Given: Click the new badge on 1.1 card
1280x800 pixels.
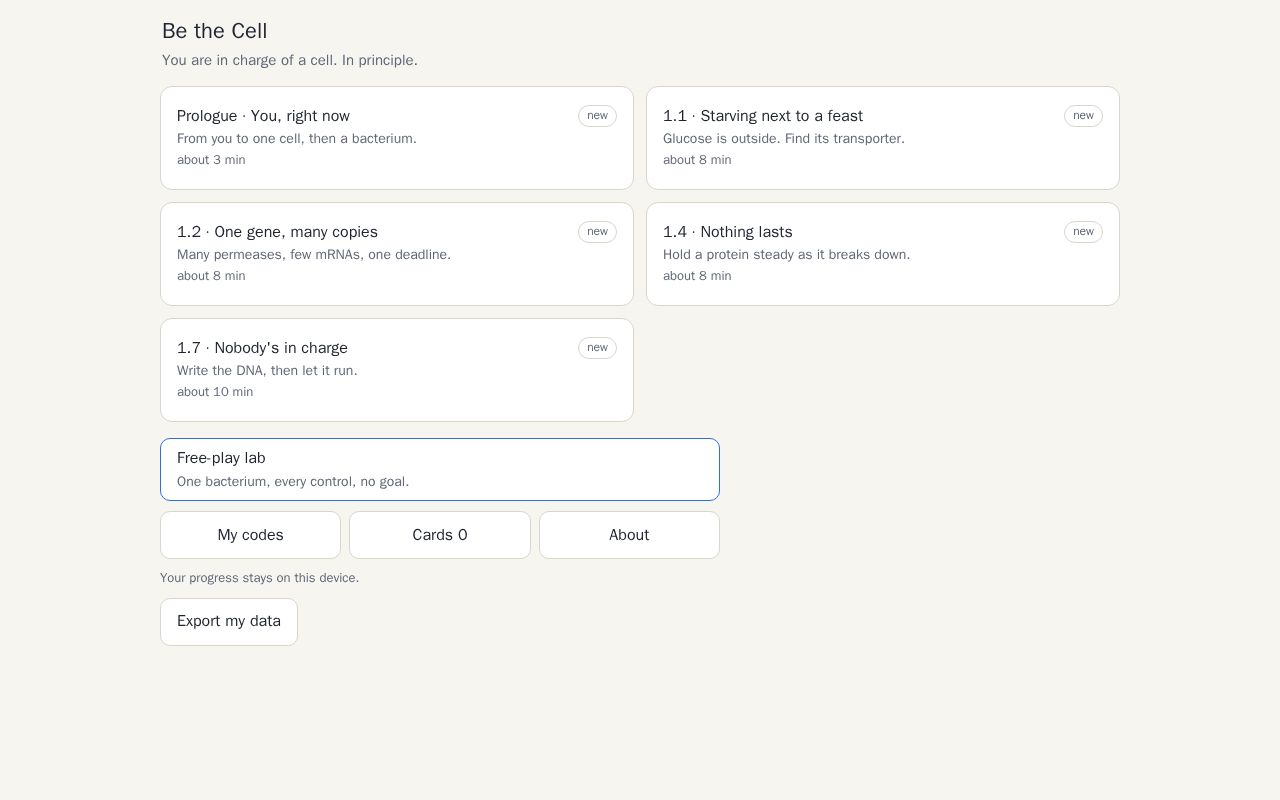Looking at the screenshot, I should [x=1083, y=116].
